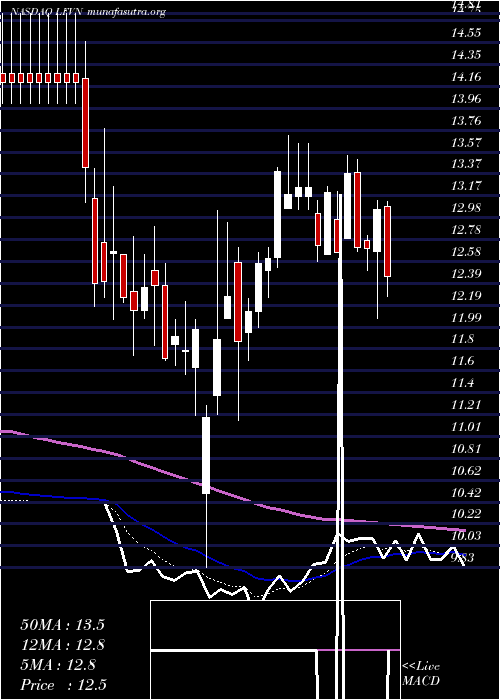The height and width of the screenshot is (700, 500).
Task: Click the 13.96 price axis label
Action: click(467, 99)
